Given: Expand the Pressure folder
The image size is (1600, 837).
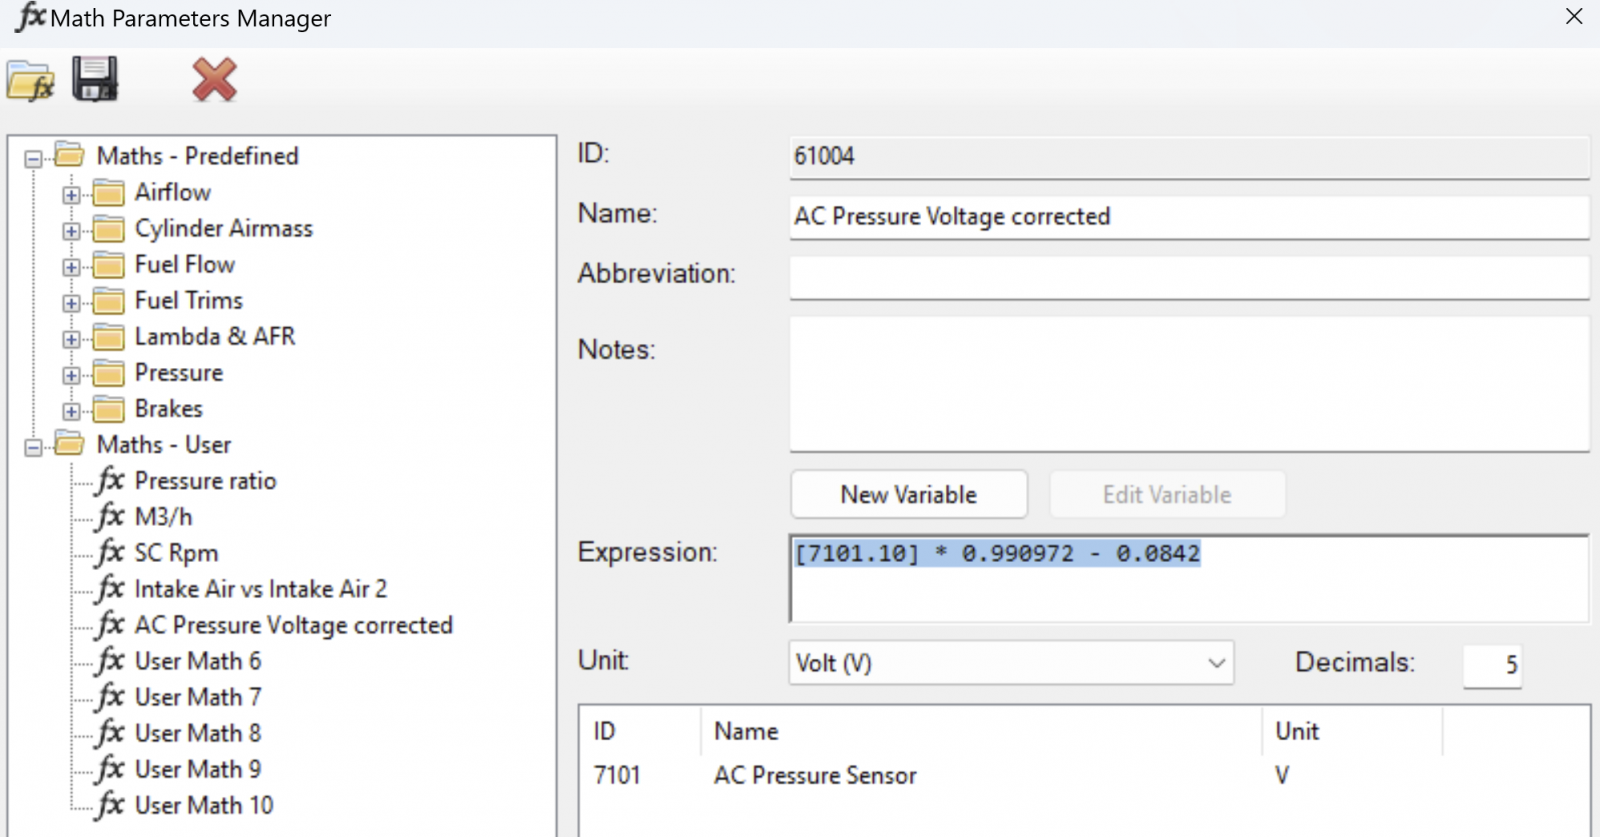Looking at the screenshot, I should click(x=71, y=374).
